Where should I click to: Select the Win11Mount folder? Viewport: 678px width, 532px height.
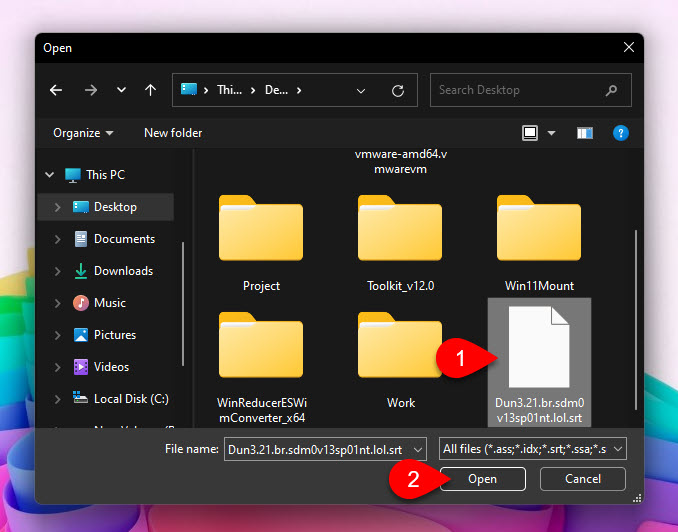click(539, 244)
